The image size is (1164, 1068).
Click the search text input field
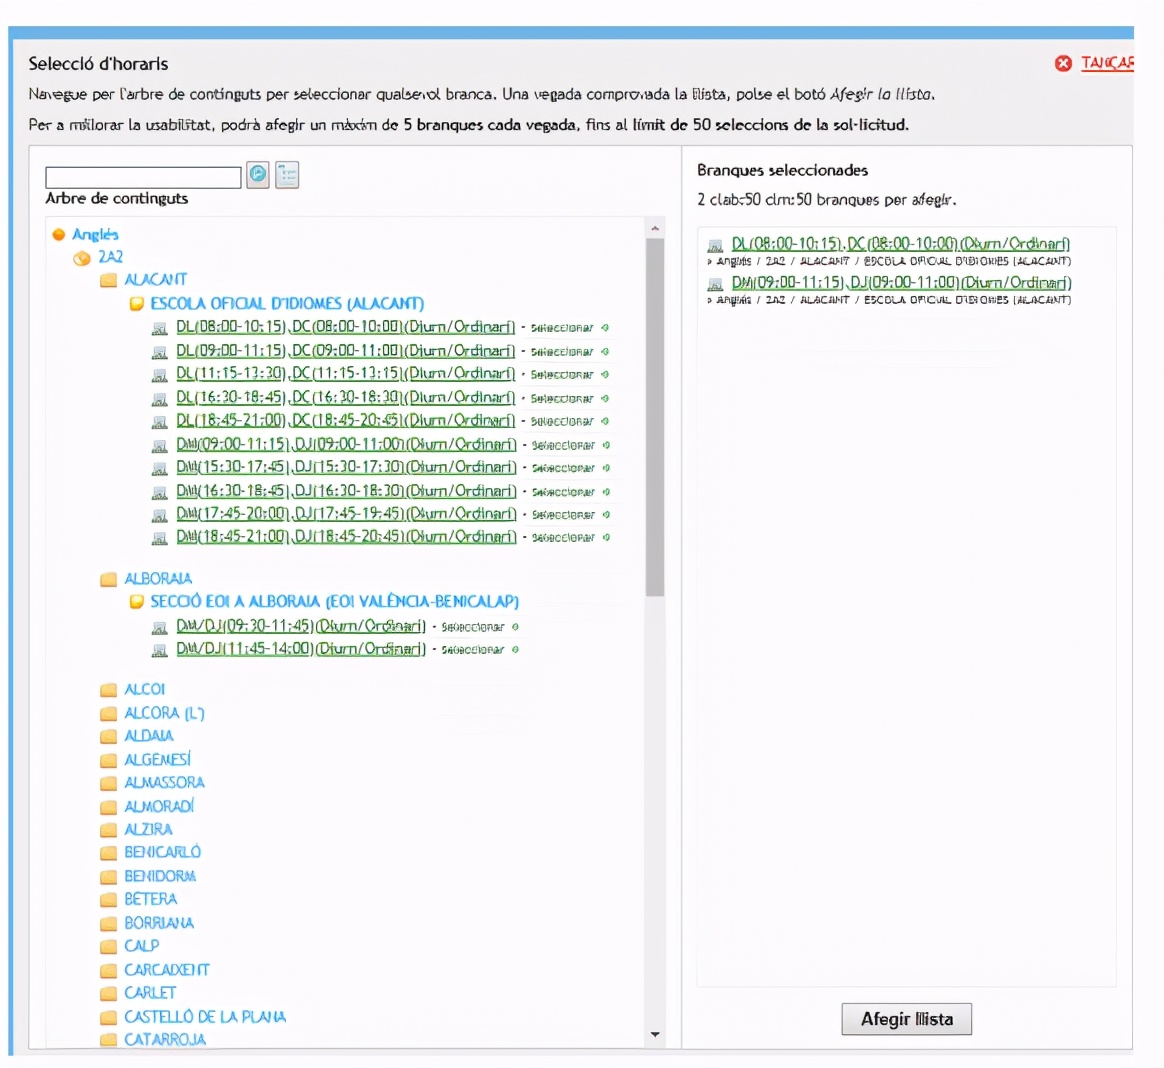coord(143,177)
